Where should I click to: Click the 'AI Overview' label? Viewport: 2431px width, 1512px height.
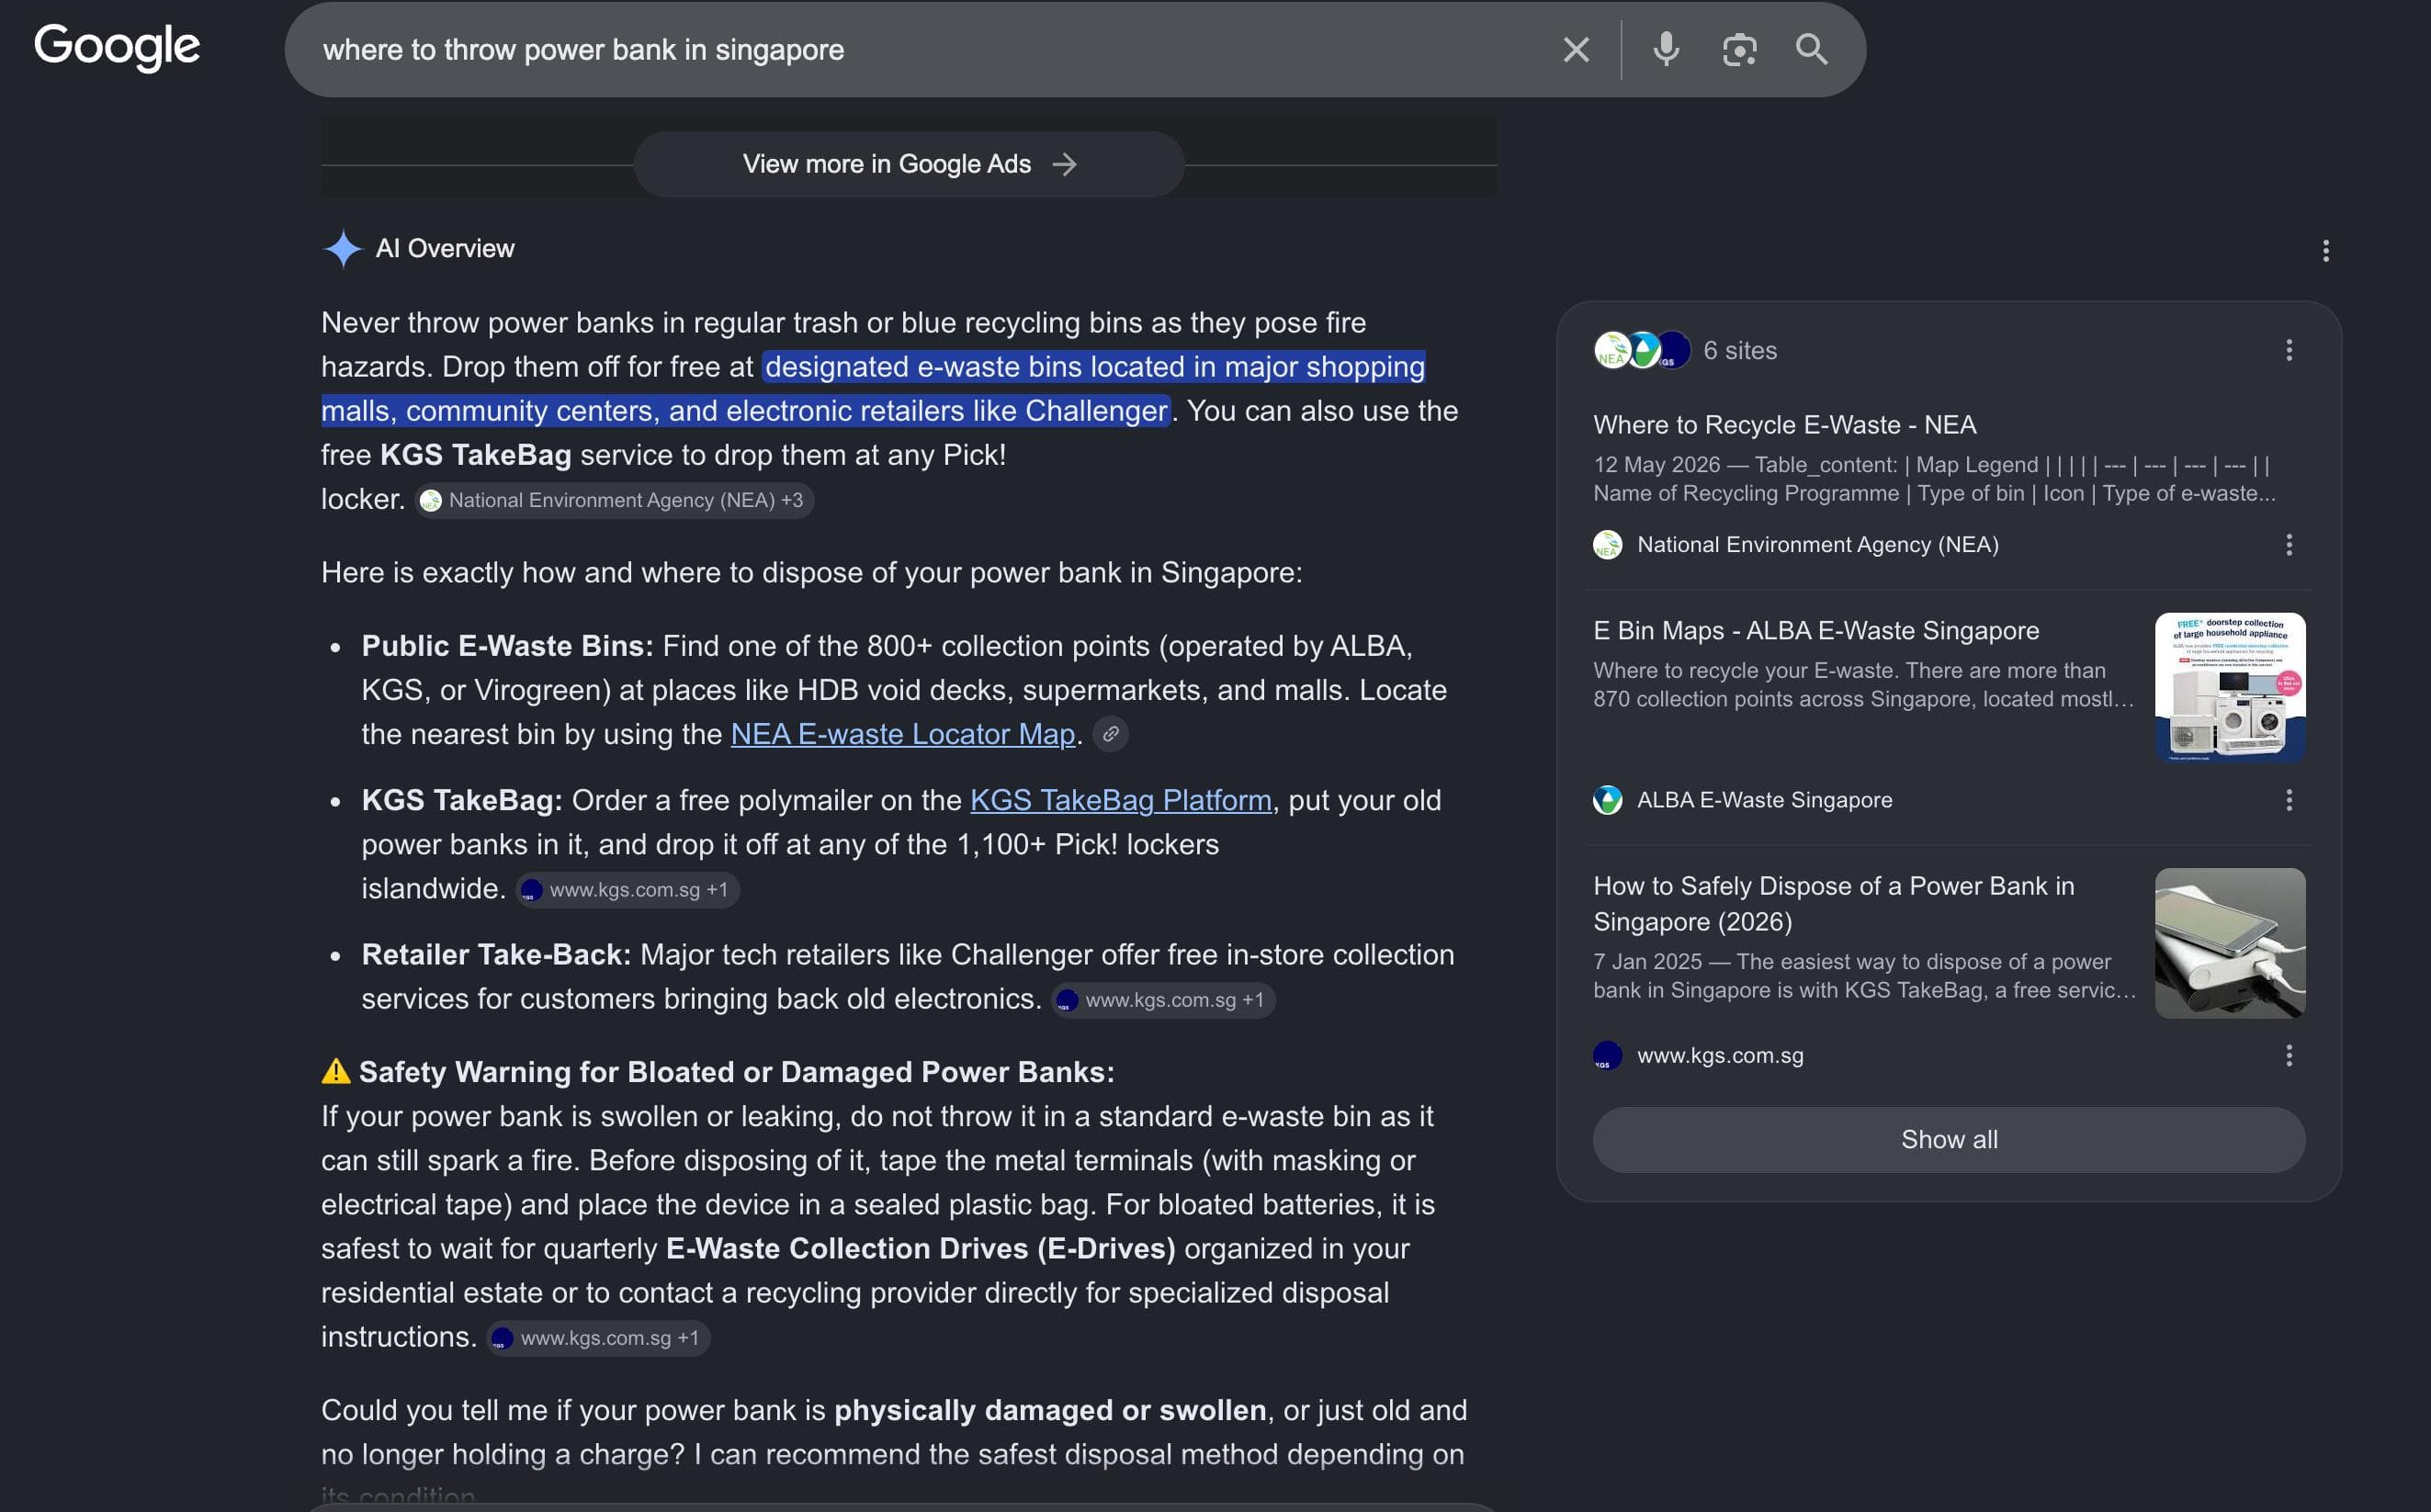[x=445, y=248]
